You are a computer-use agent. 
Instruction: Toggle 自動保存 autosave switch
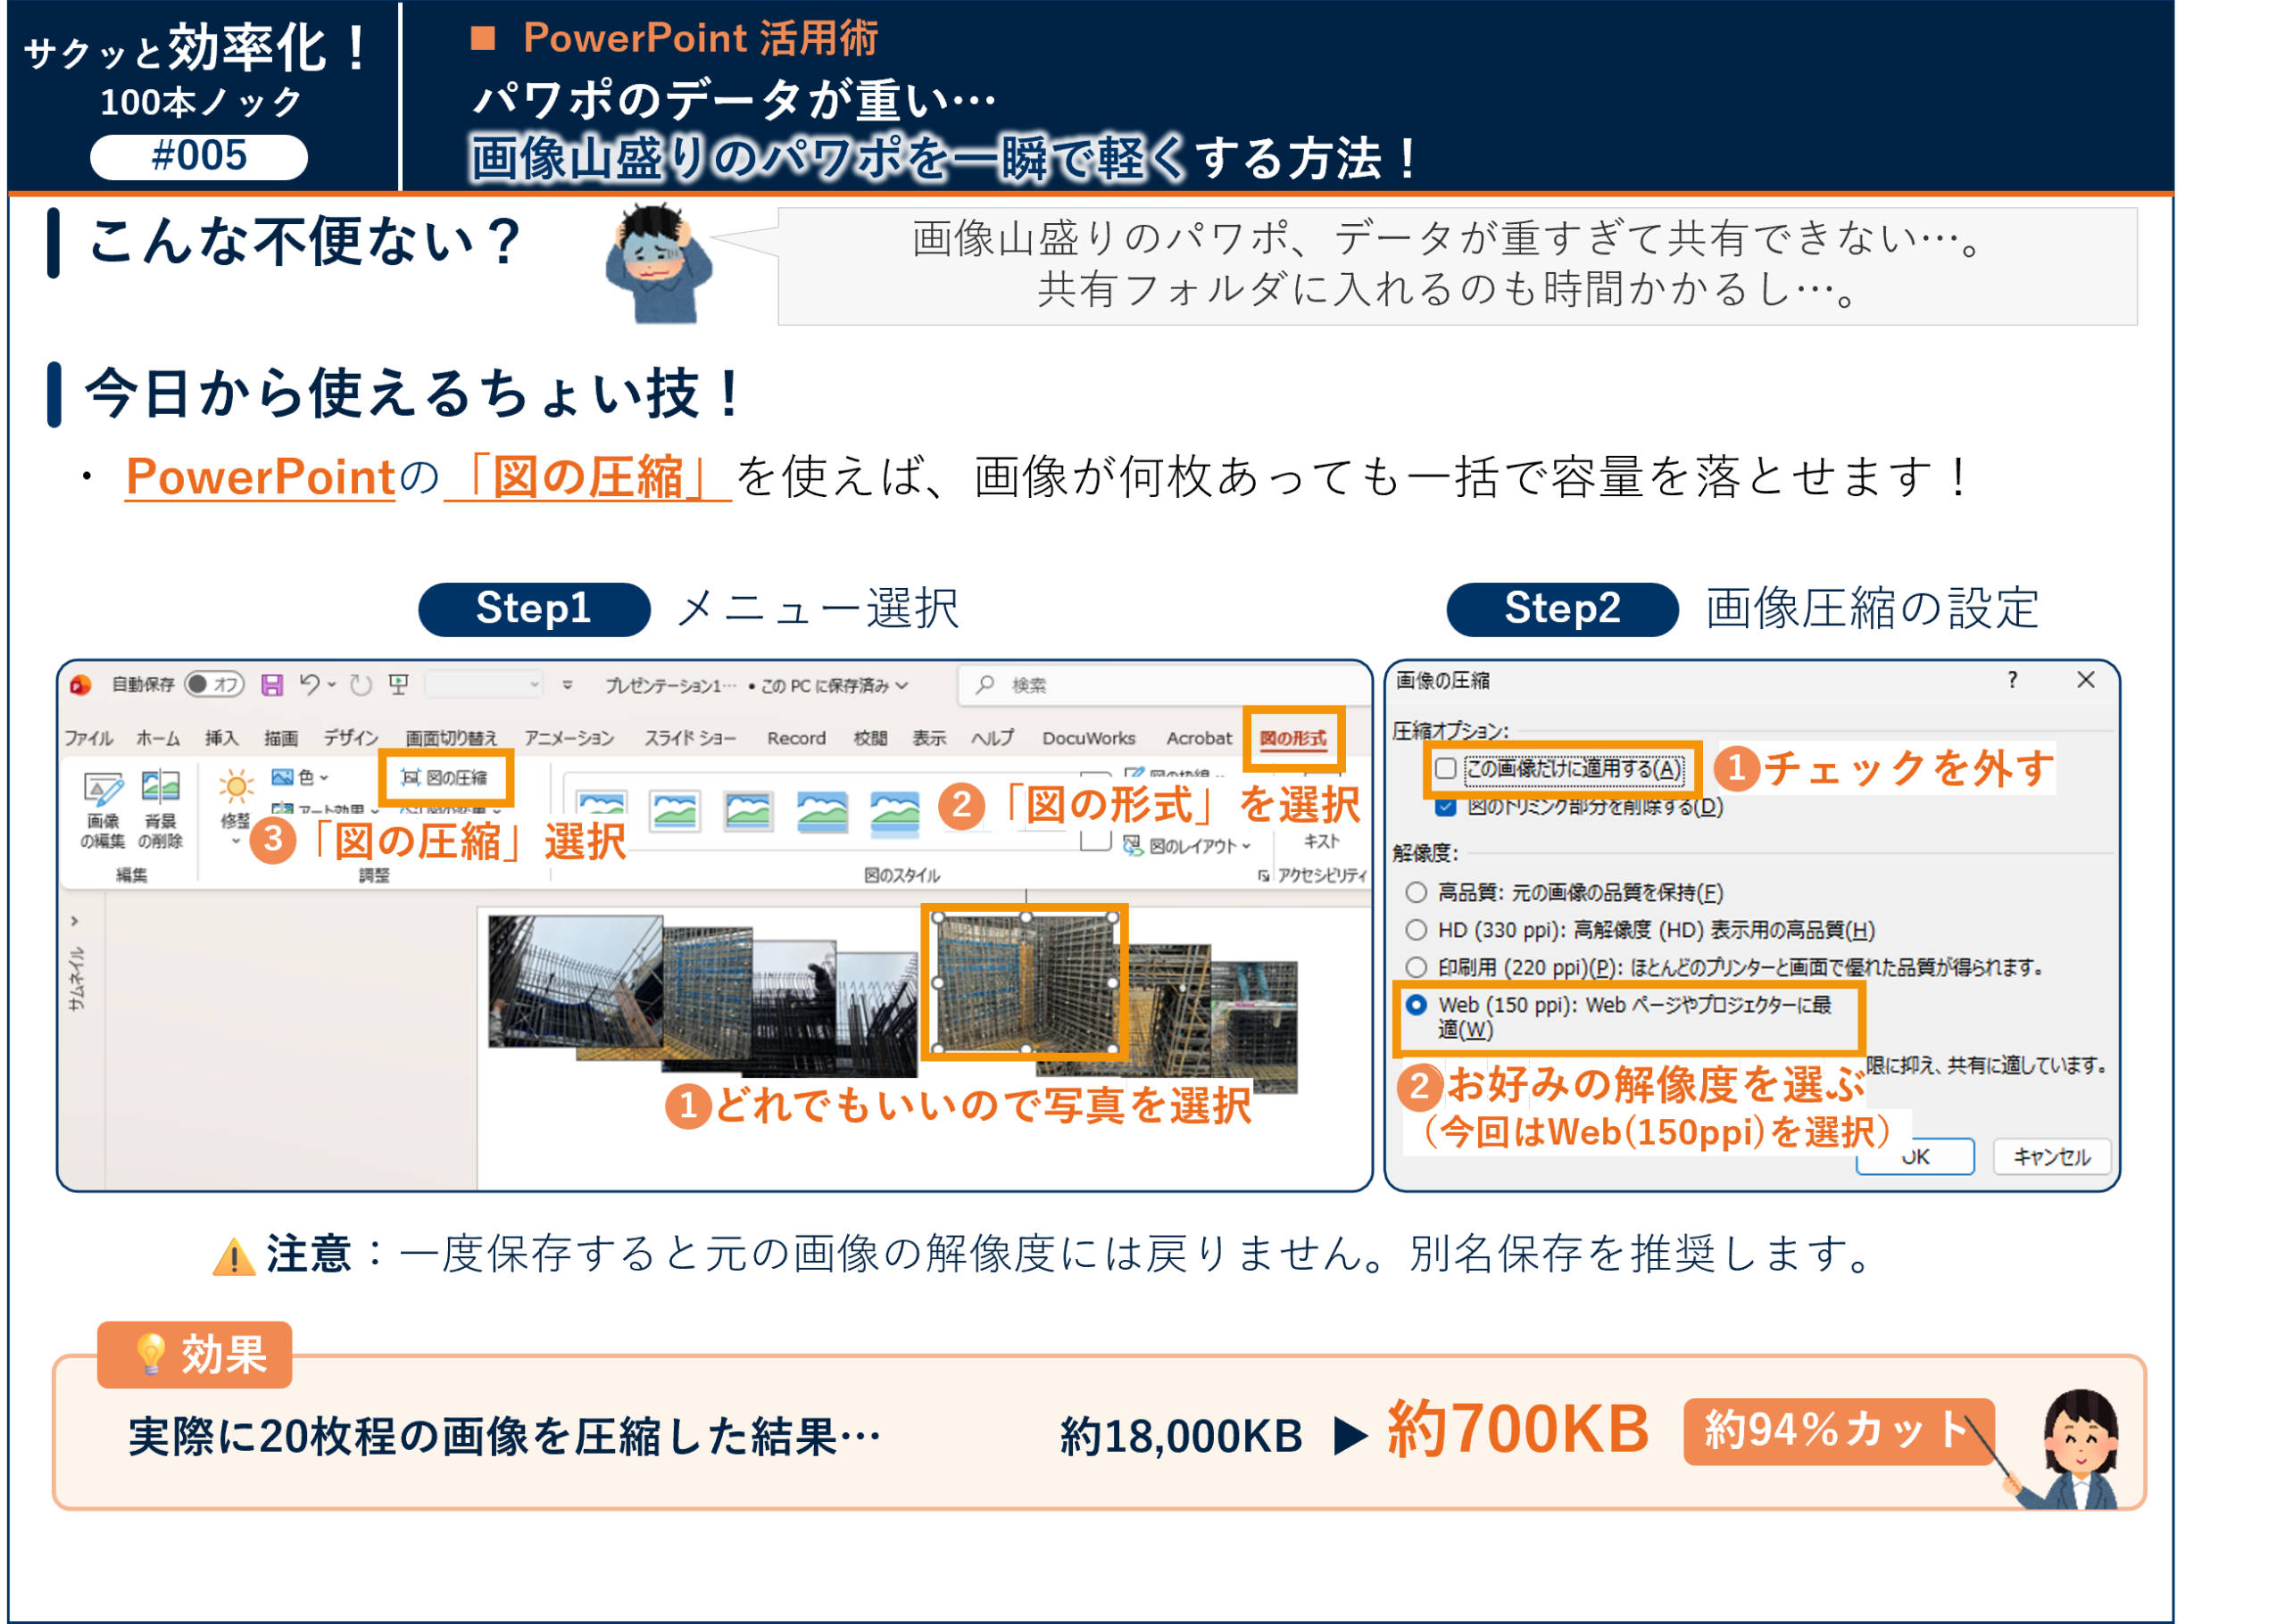coord(215,684)
